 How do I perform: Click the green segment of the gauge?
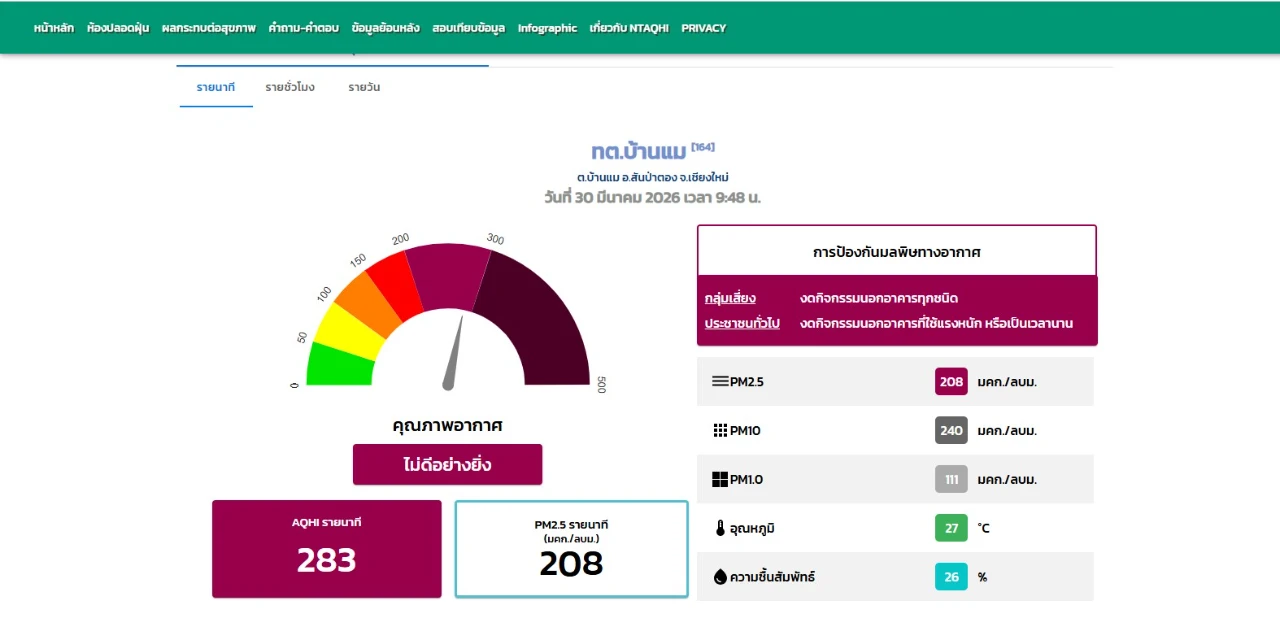click(338, 364)
